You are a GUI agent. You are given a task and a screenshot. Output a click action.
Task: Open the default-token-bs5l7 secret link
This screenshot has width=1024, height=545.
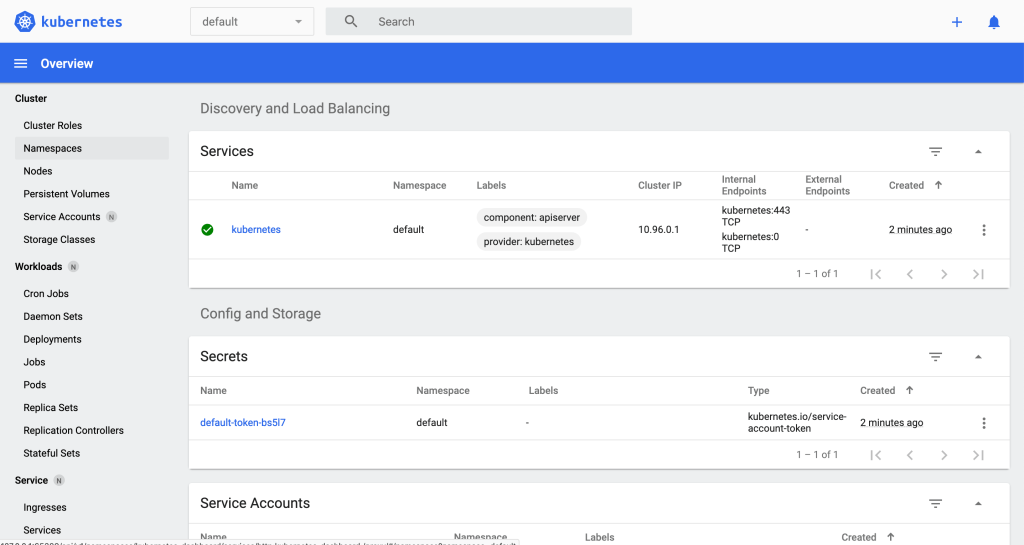pos(242,423)
